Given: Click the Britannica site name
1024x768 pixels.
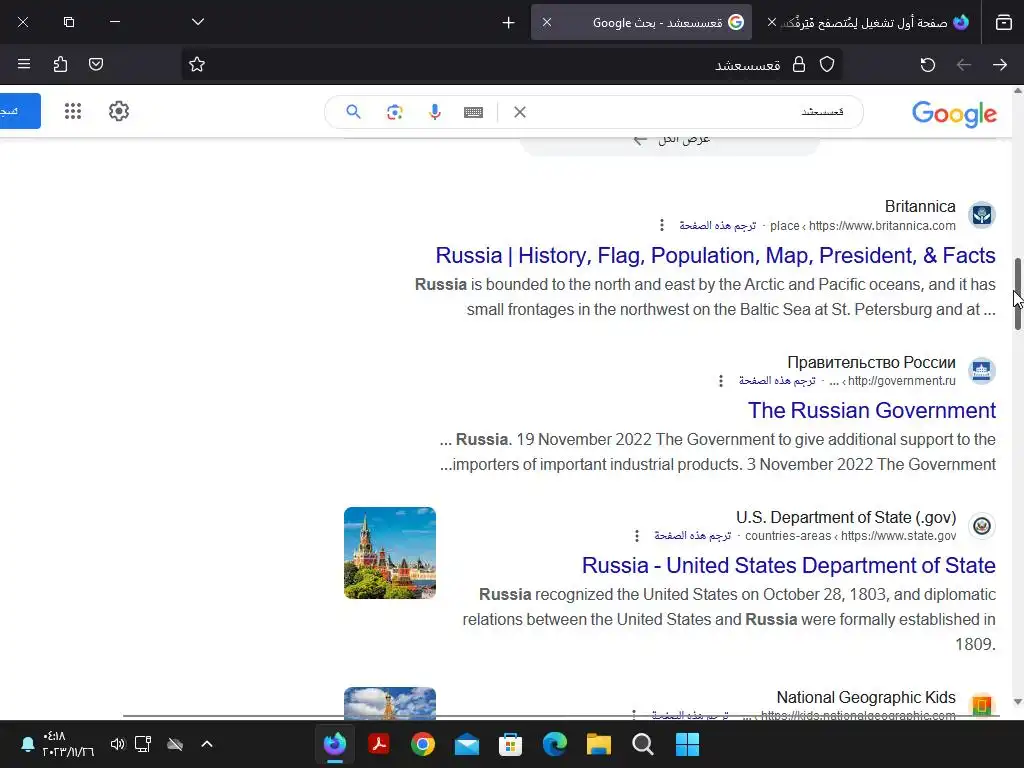Looking at the screenshot, I should coord(920,206).
